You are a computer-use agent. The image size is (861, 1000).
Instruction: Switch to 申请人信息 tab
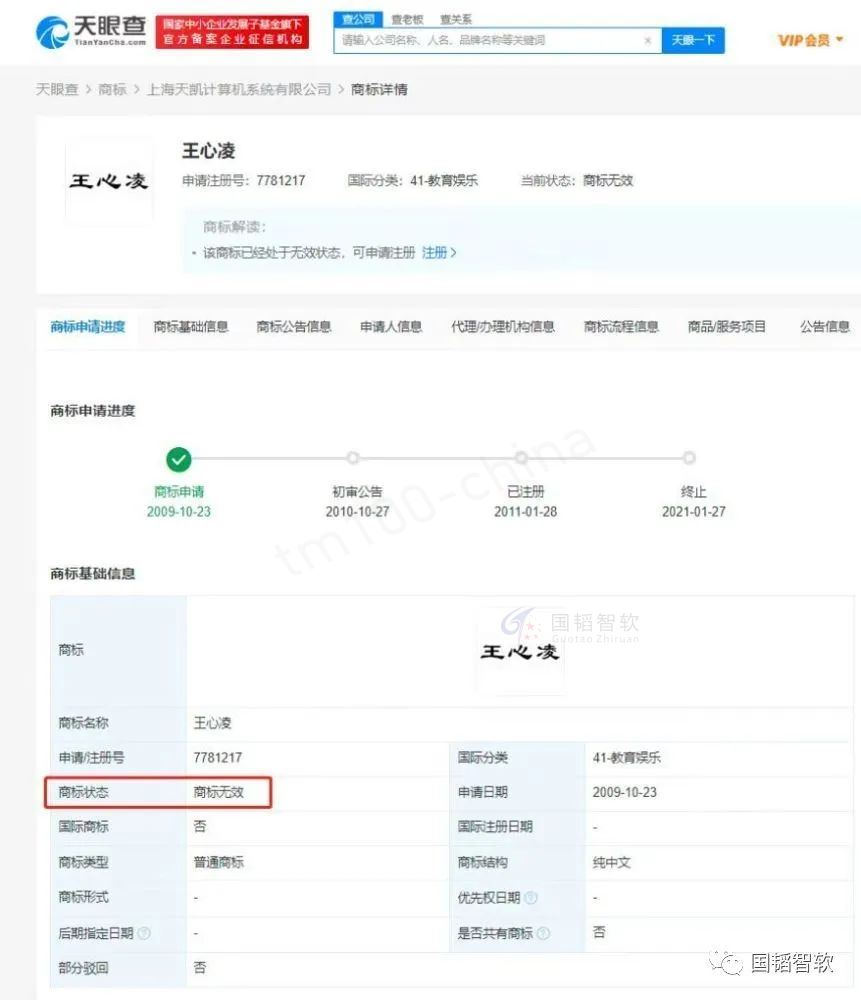click(391, 327)
